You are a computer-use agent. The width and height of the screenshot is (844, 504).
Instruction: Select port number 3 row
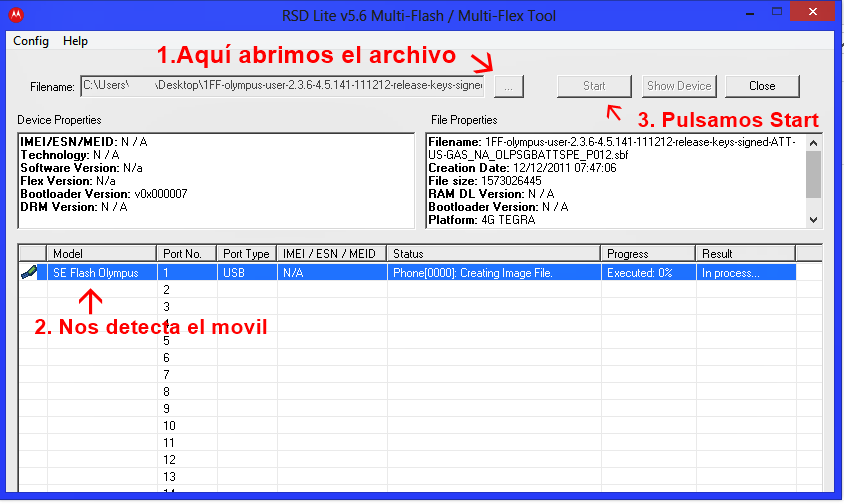420,307
